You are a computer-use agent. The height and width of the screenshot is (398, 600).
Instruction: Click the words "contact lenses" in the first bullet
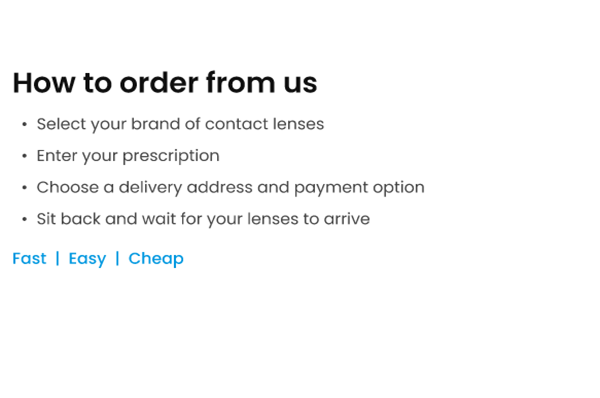coord(264,124)
